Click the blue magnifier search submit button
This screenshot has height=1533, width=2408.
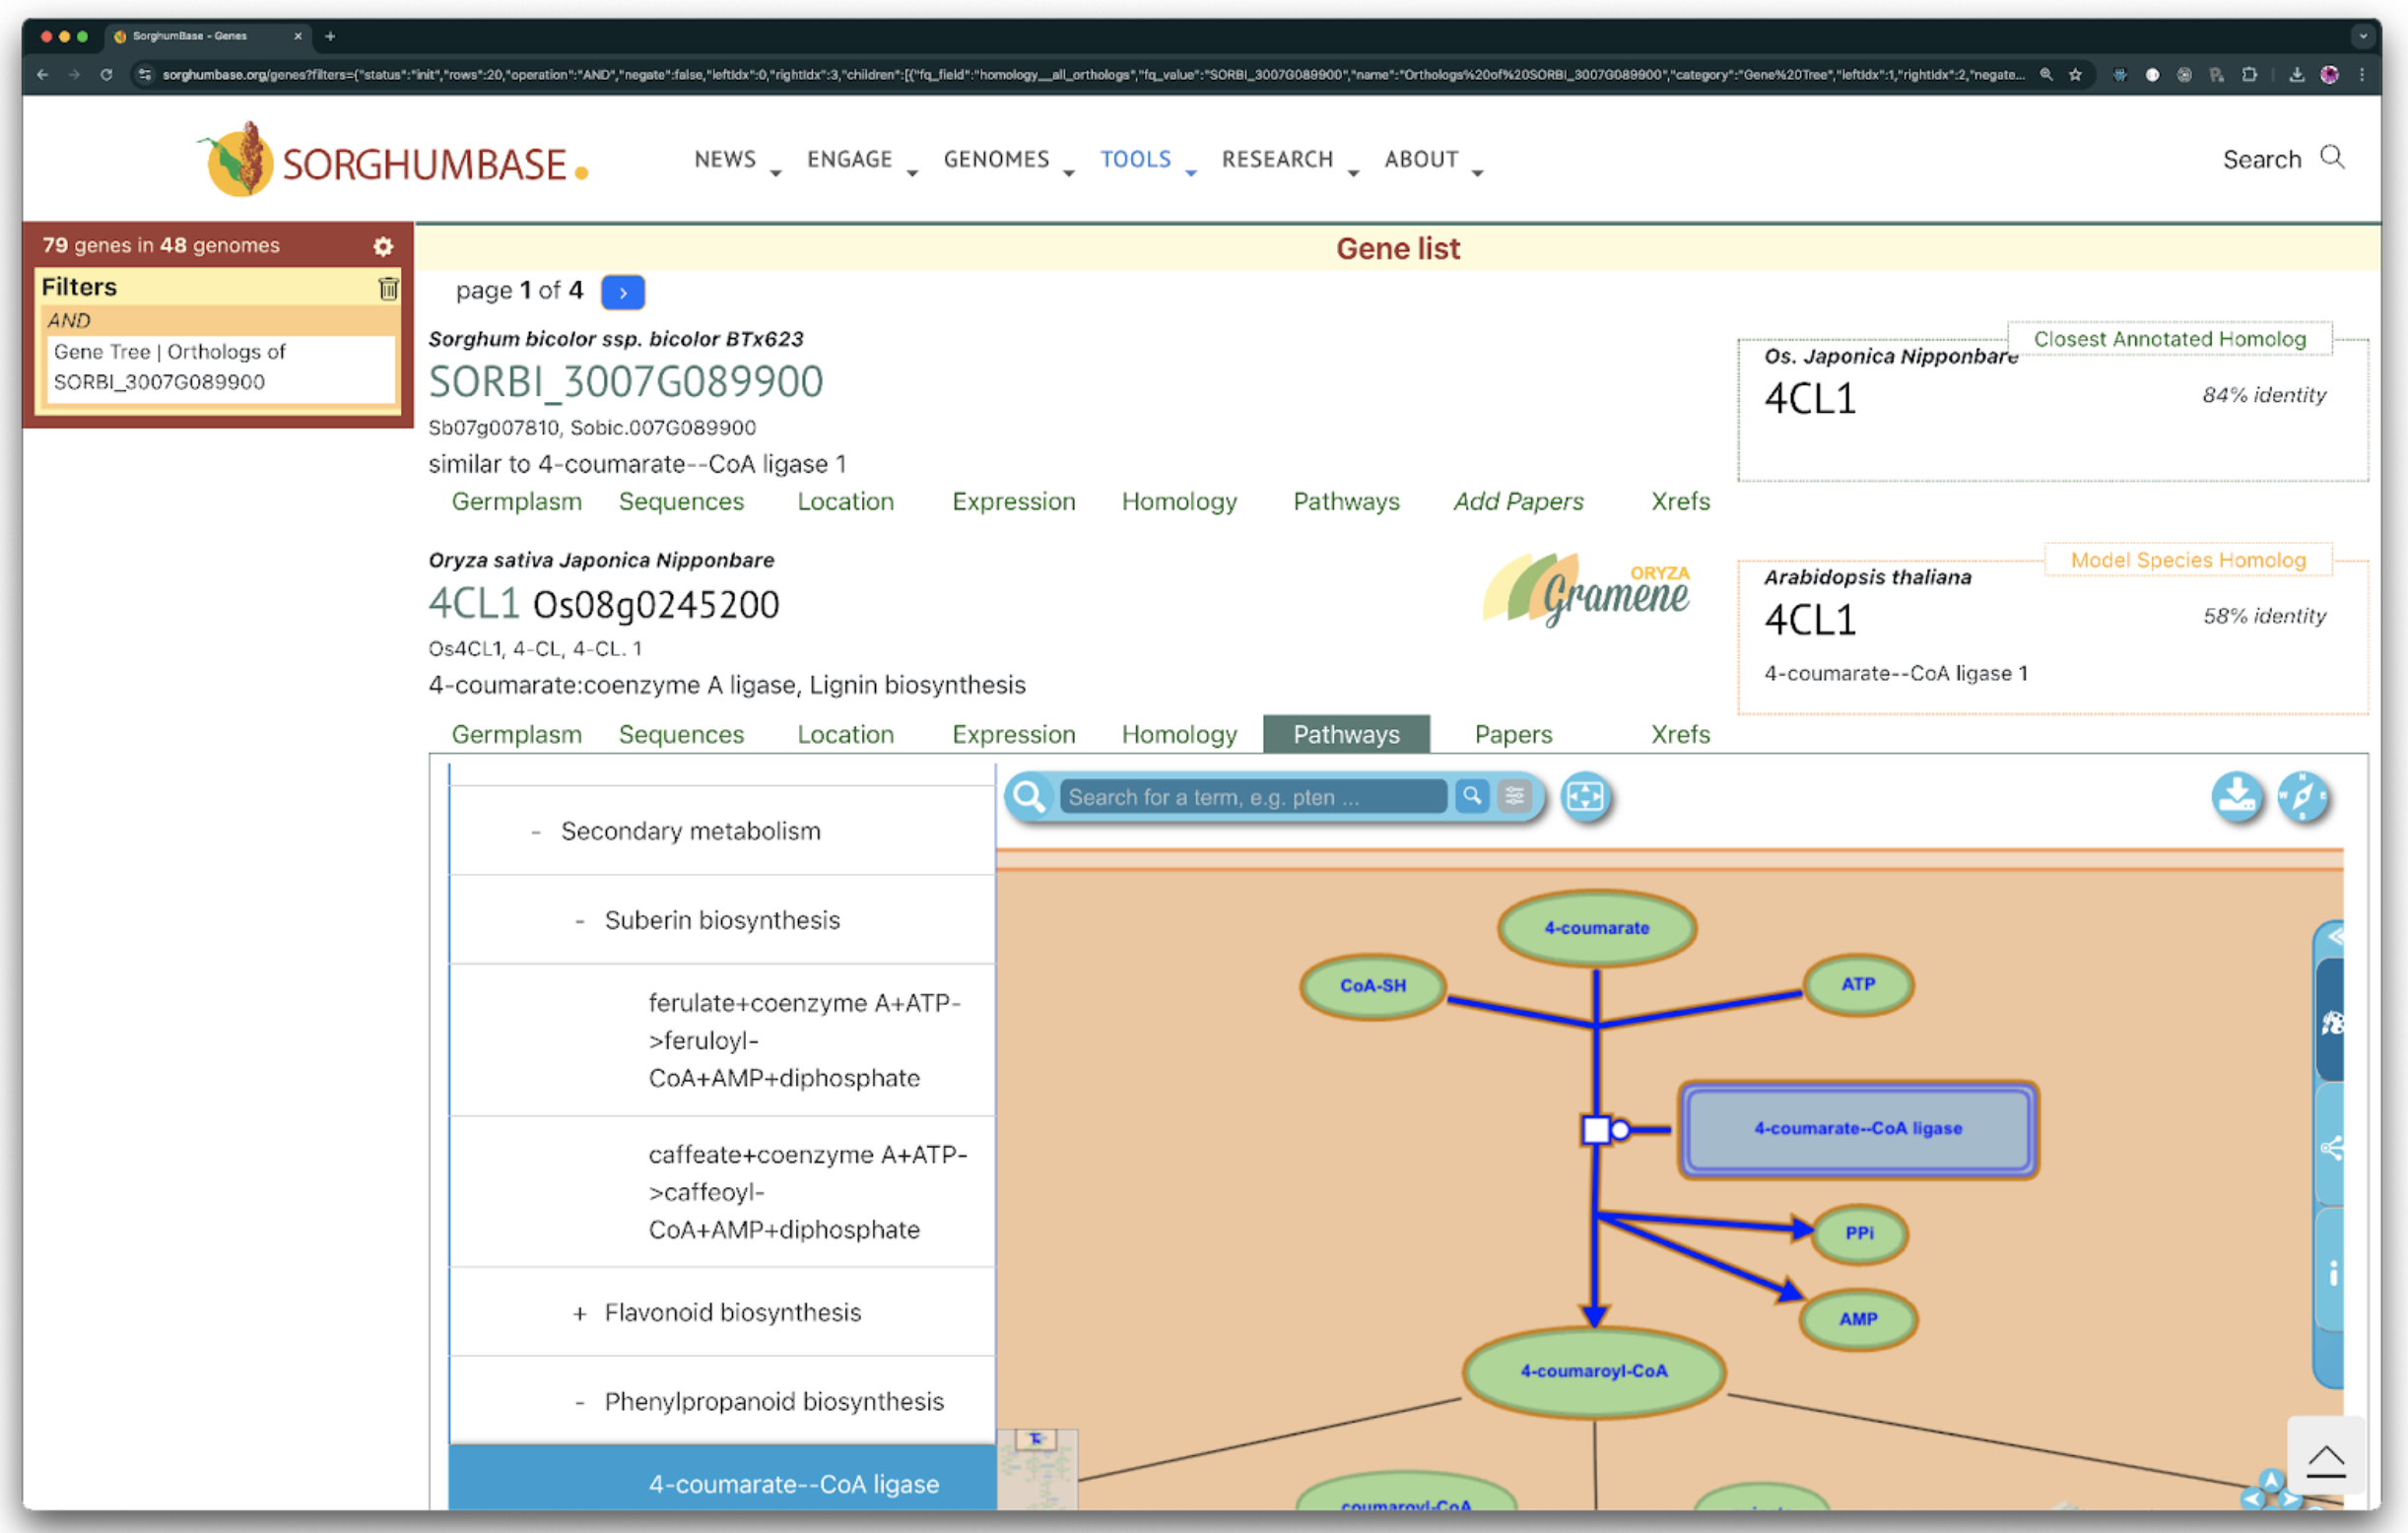1471,796
